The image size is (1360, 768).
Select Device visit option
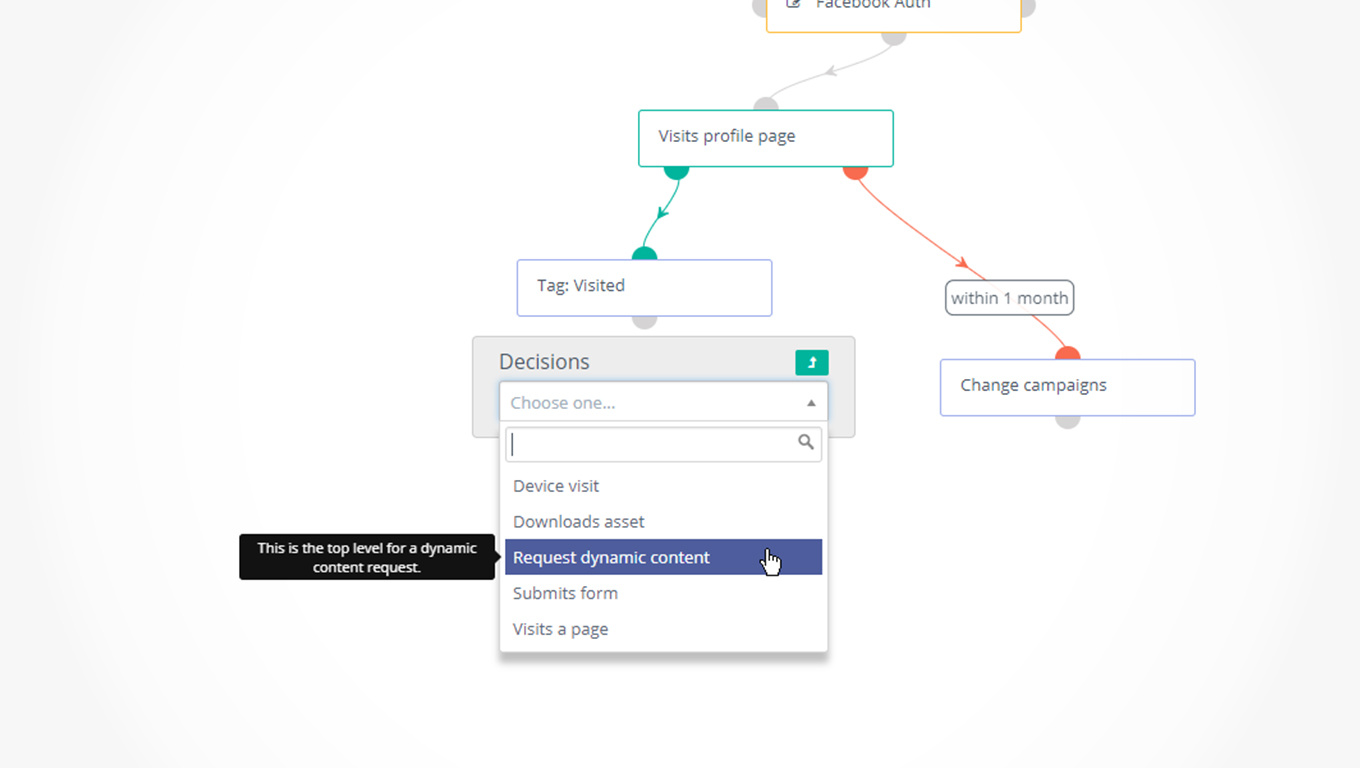[664, 486]
